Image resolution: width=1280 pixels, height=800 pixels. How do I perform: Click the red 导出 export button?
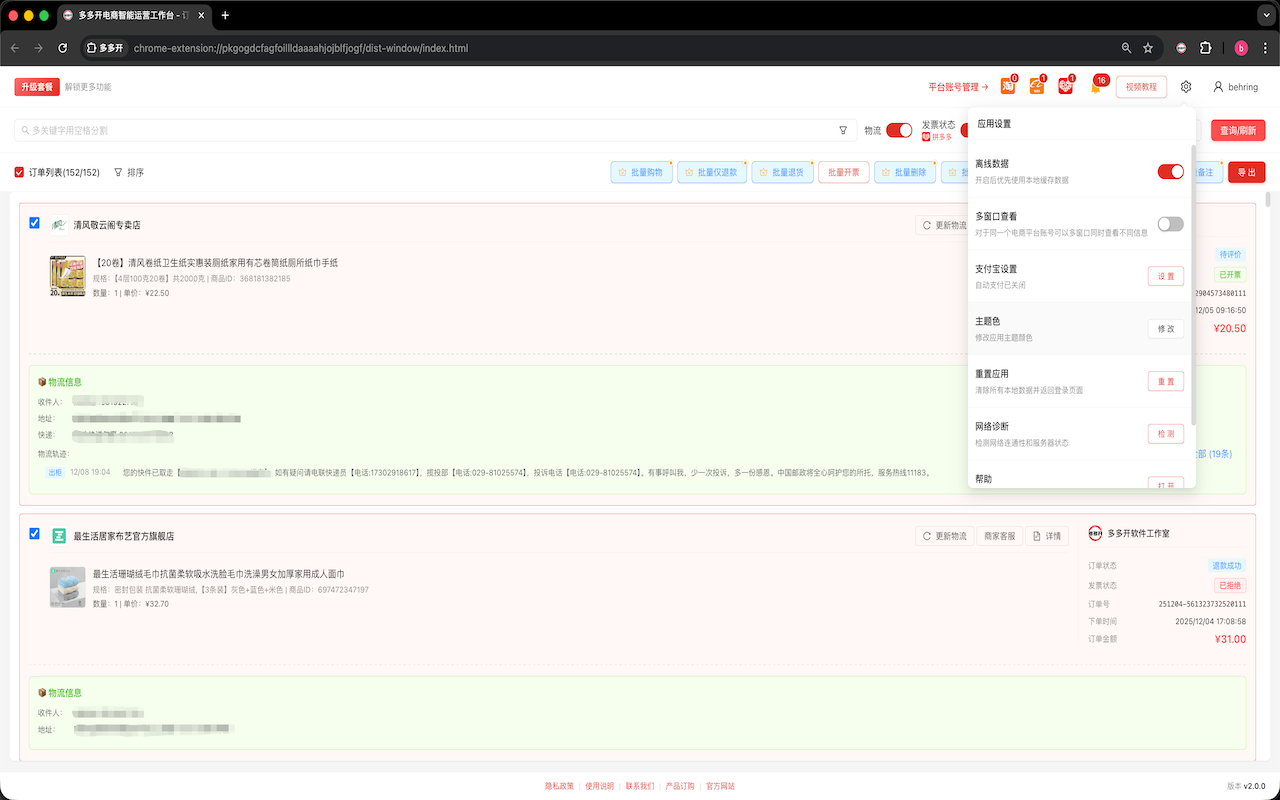click(1246, 172)
